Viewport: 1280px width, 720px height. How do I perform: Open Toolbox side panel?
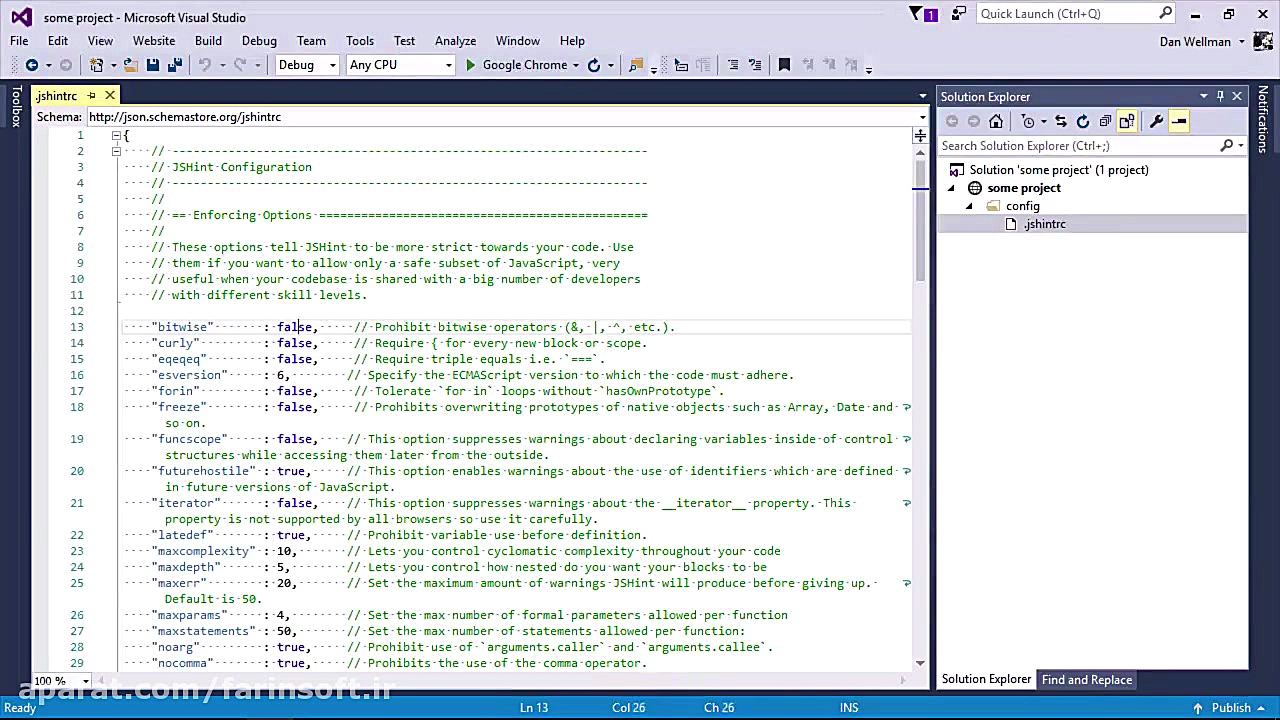click(x=16, y=107)
